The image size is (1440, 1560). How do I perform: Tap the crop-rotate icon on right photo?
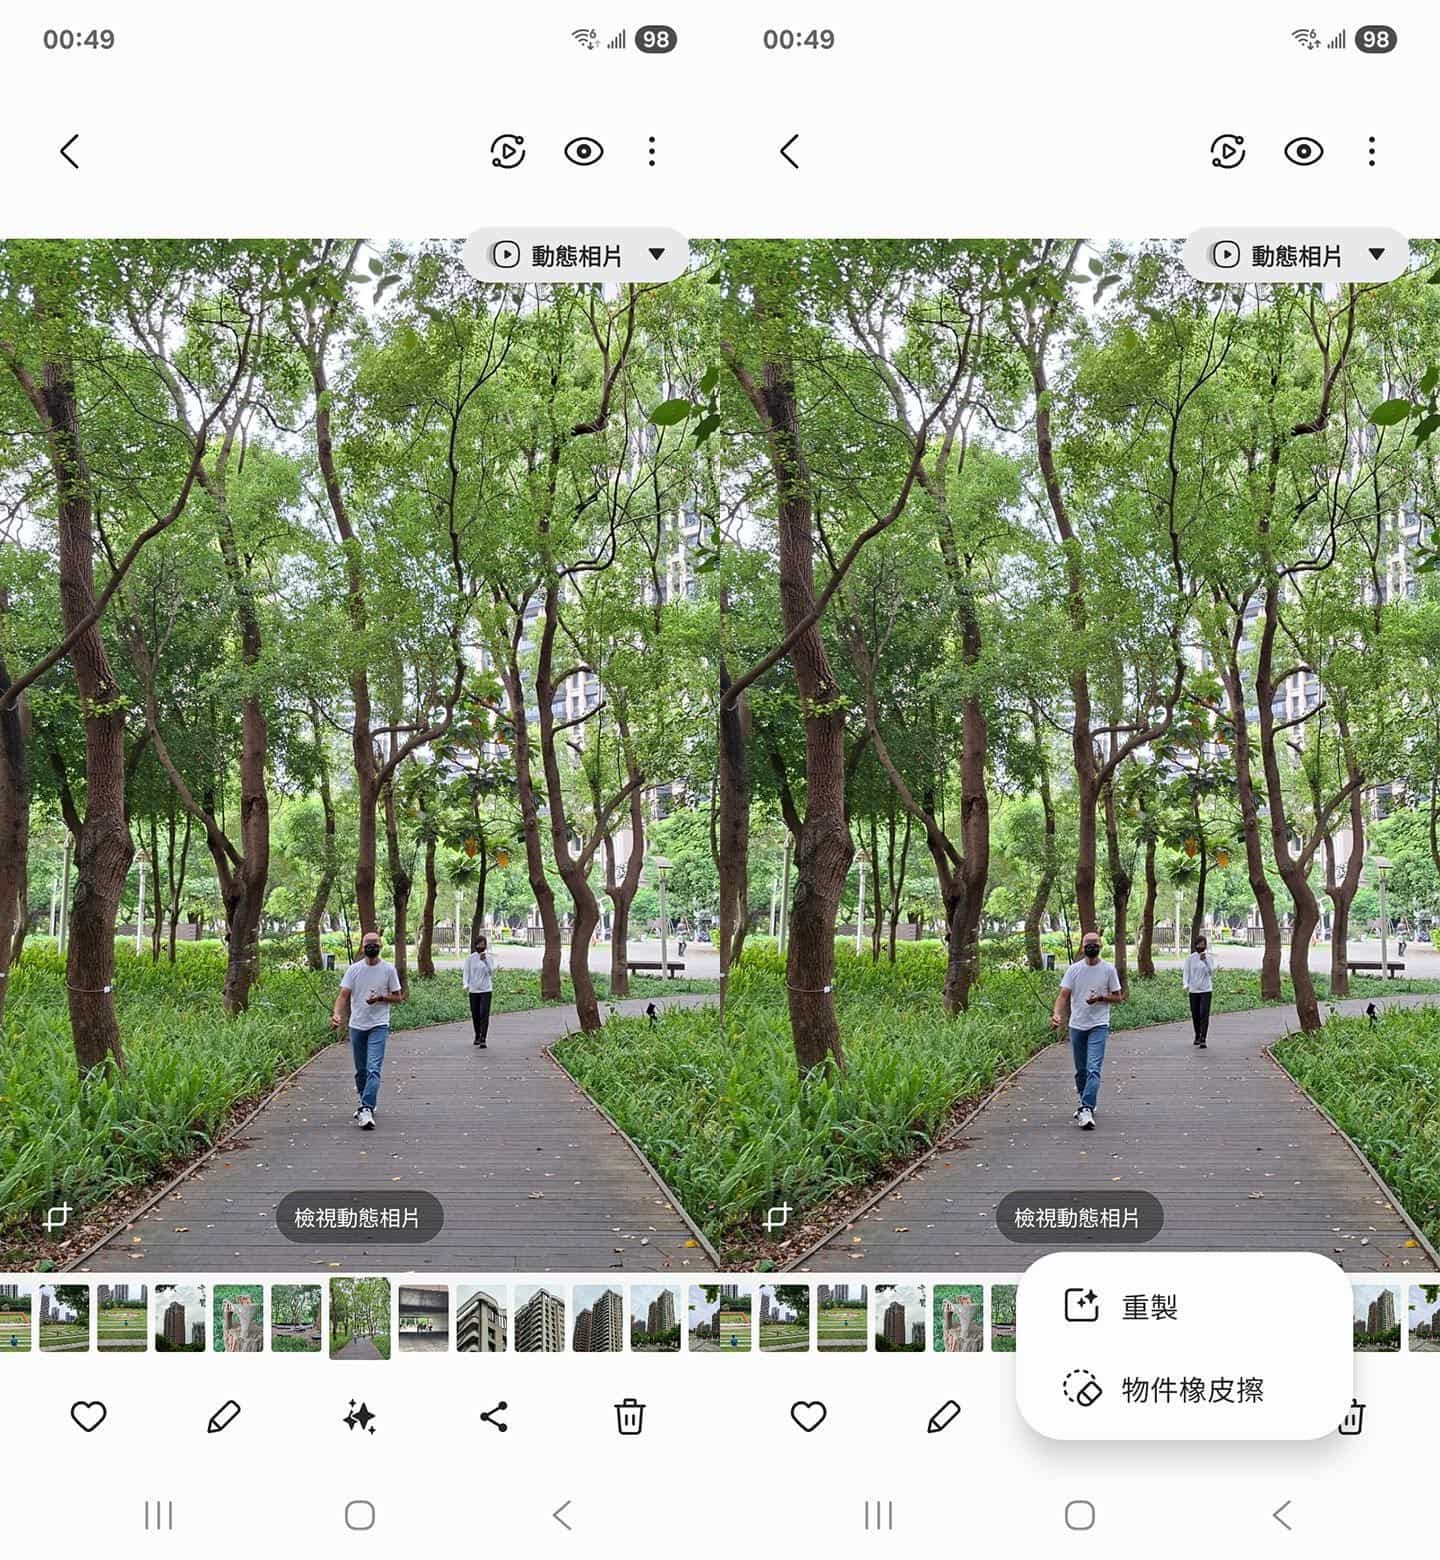[777, 1217]
